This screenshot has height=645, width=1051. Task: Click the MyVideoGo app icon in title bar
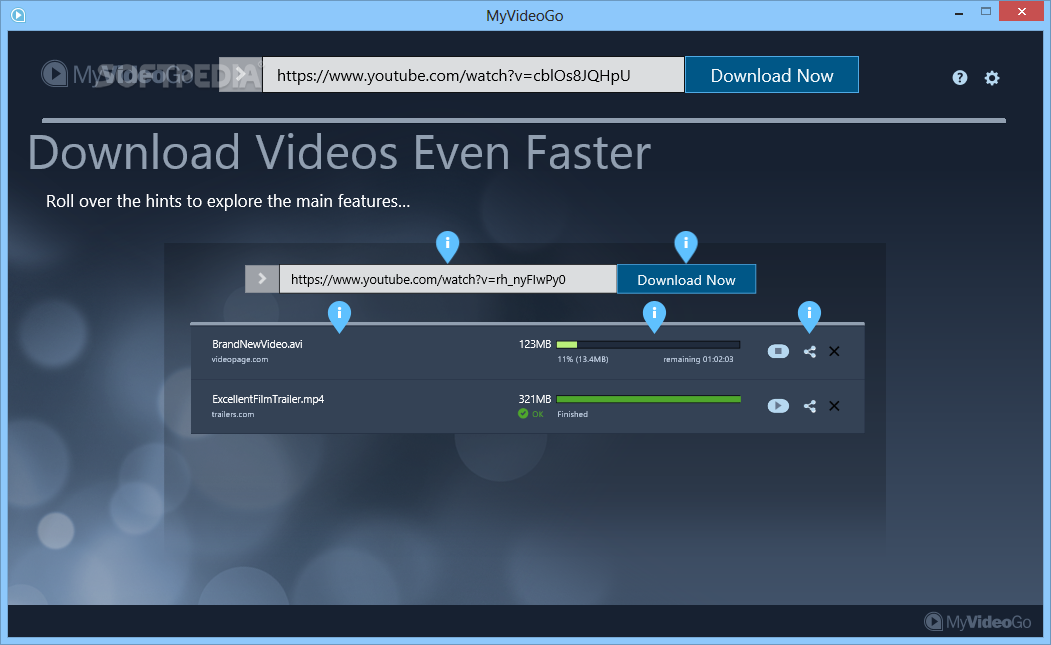click(18, 15)
